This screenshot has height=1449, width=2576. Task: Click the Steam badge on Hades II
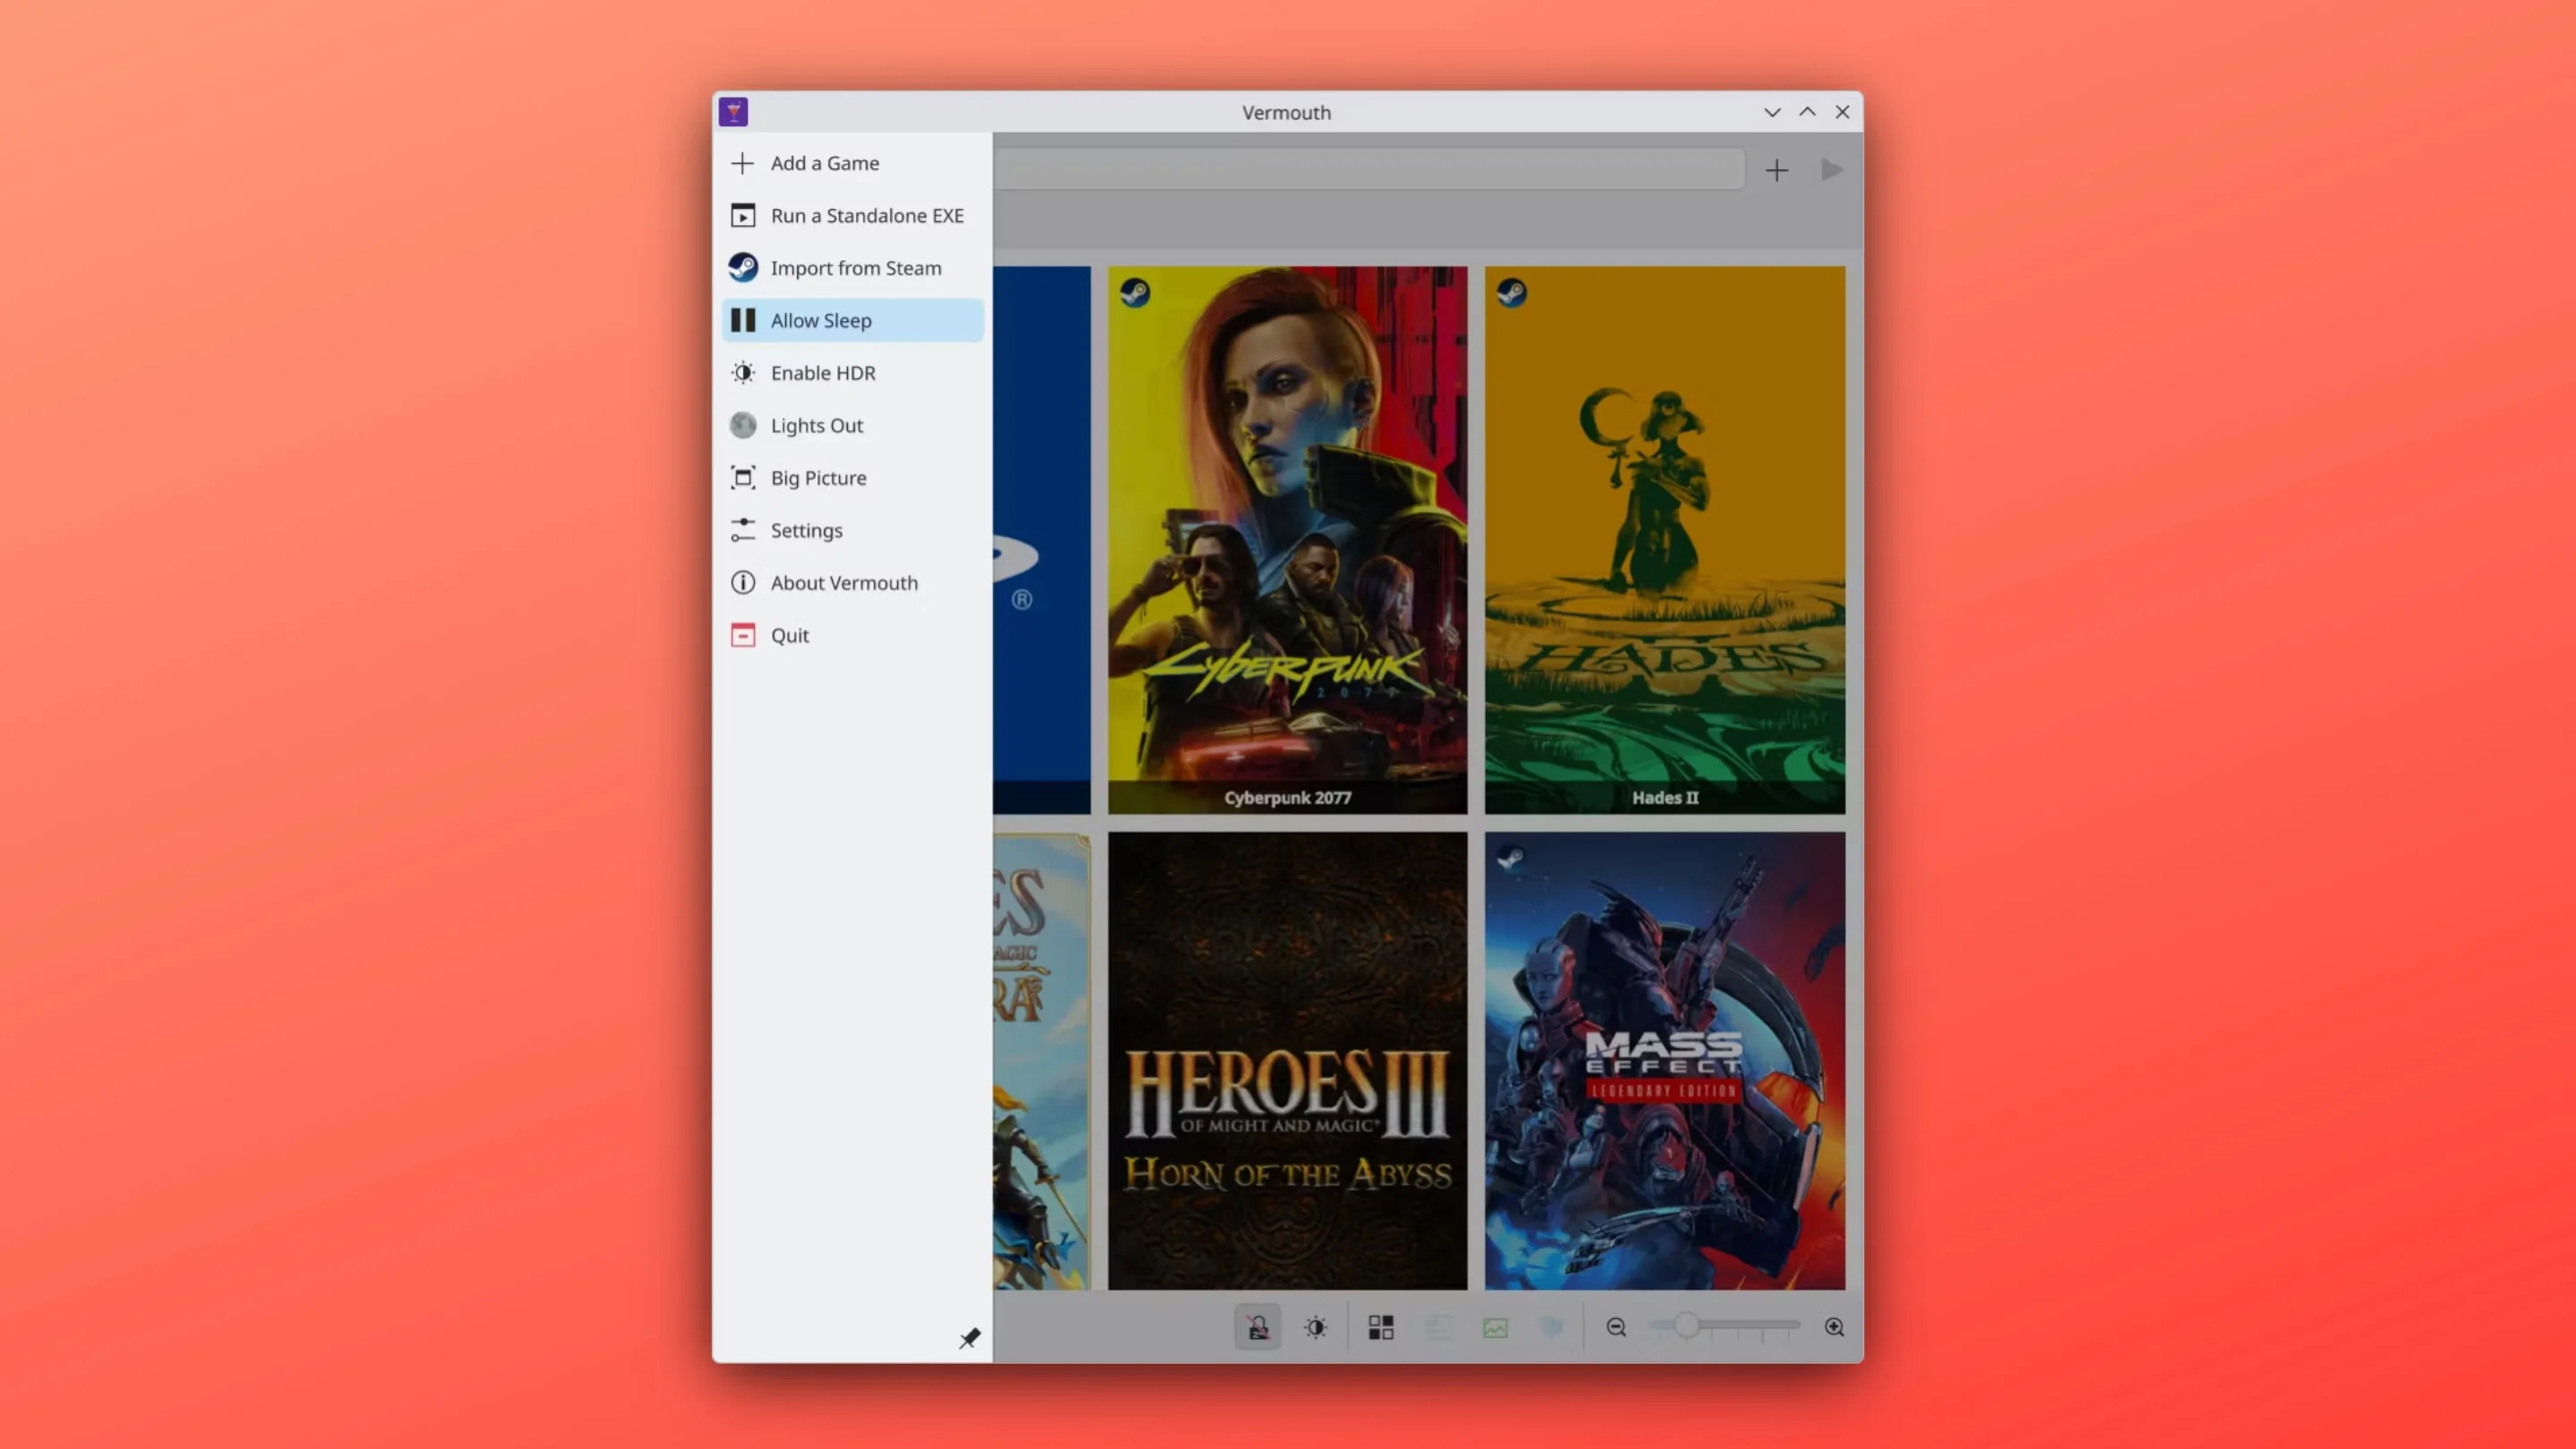1512,293
